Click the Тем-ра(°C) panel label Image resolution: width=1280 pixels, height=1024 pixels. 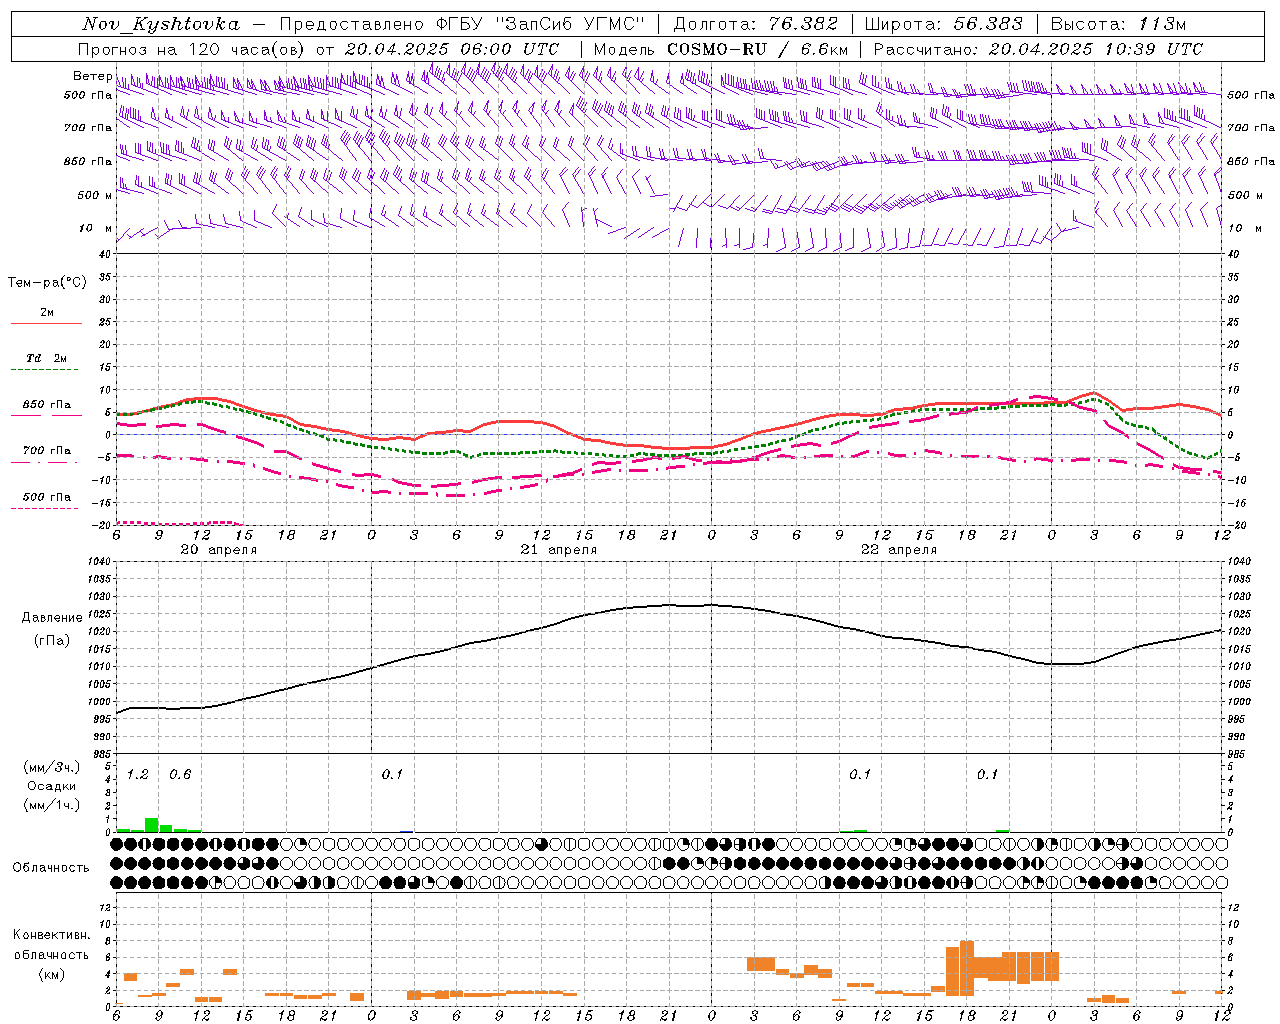tap(47, 283)
